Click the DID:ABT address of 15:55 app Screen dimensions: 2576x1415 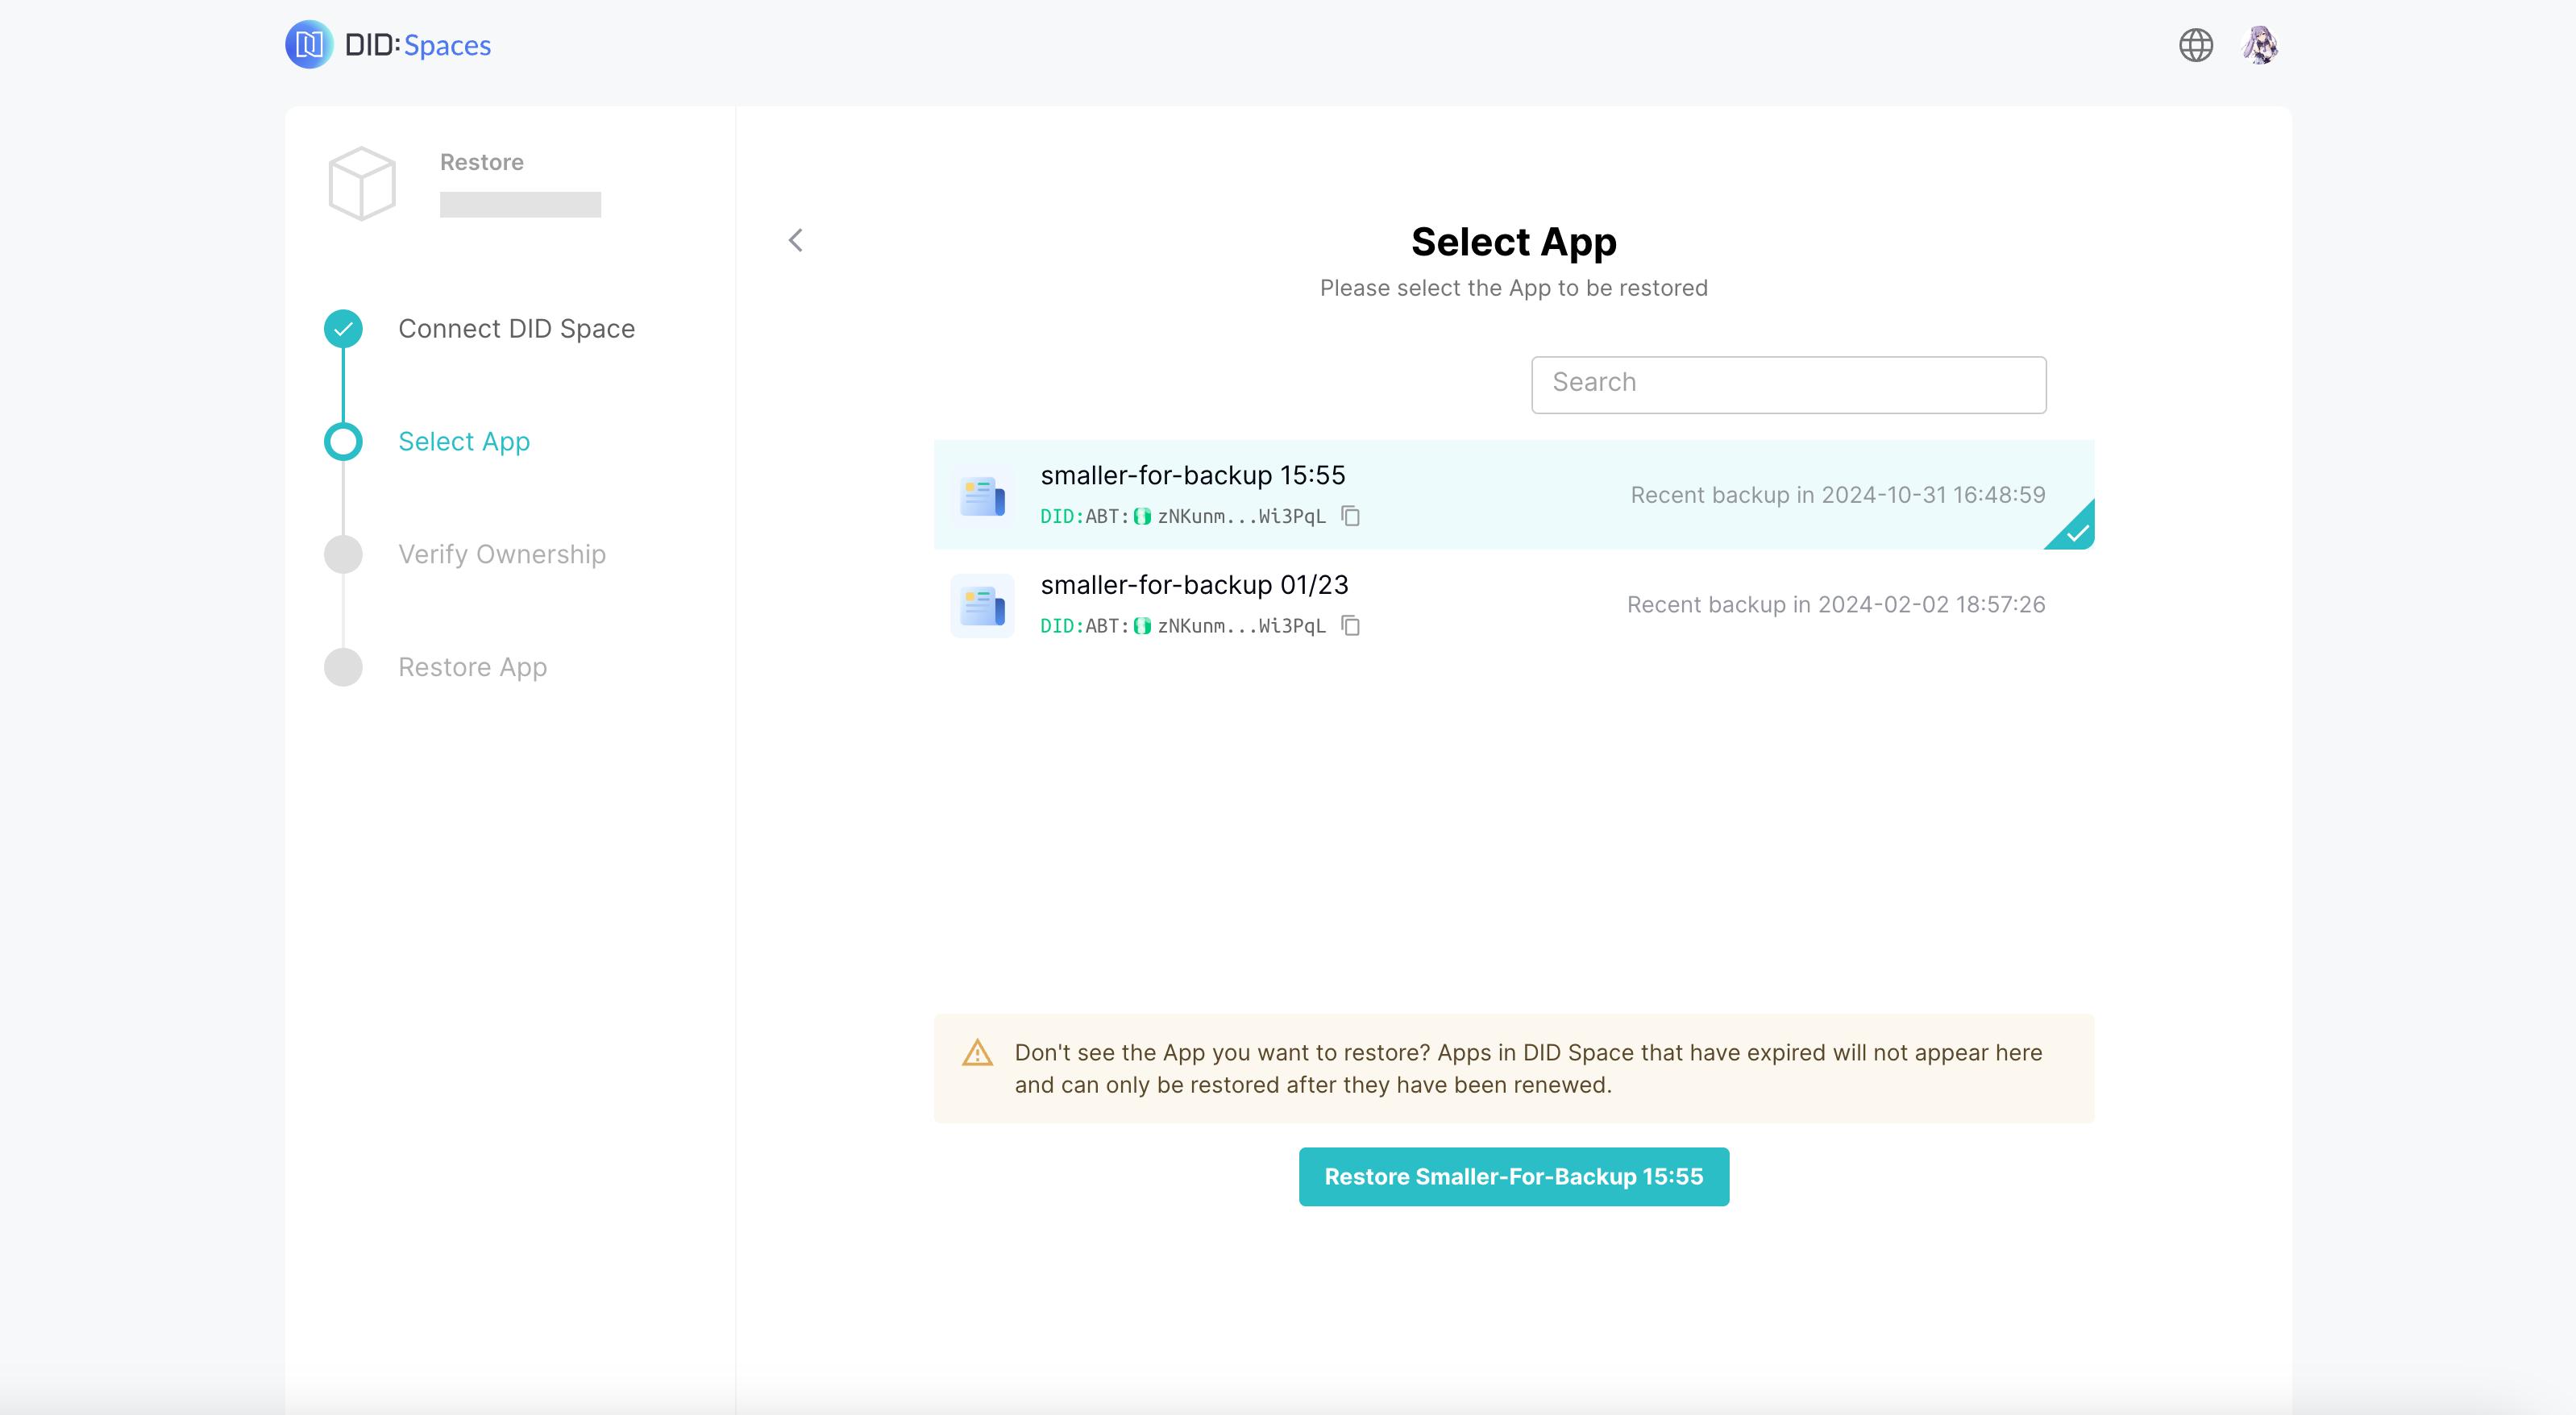click(1183, 516)
